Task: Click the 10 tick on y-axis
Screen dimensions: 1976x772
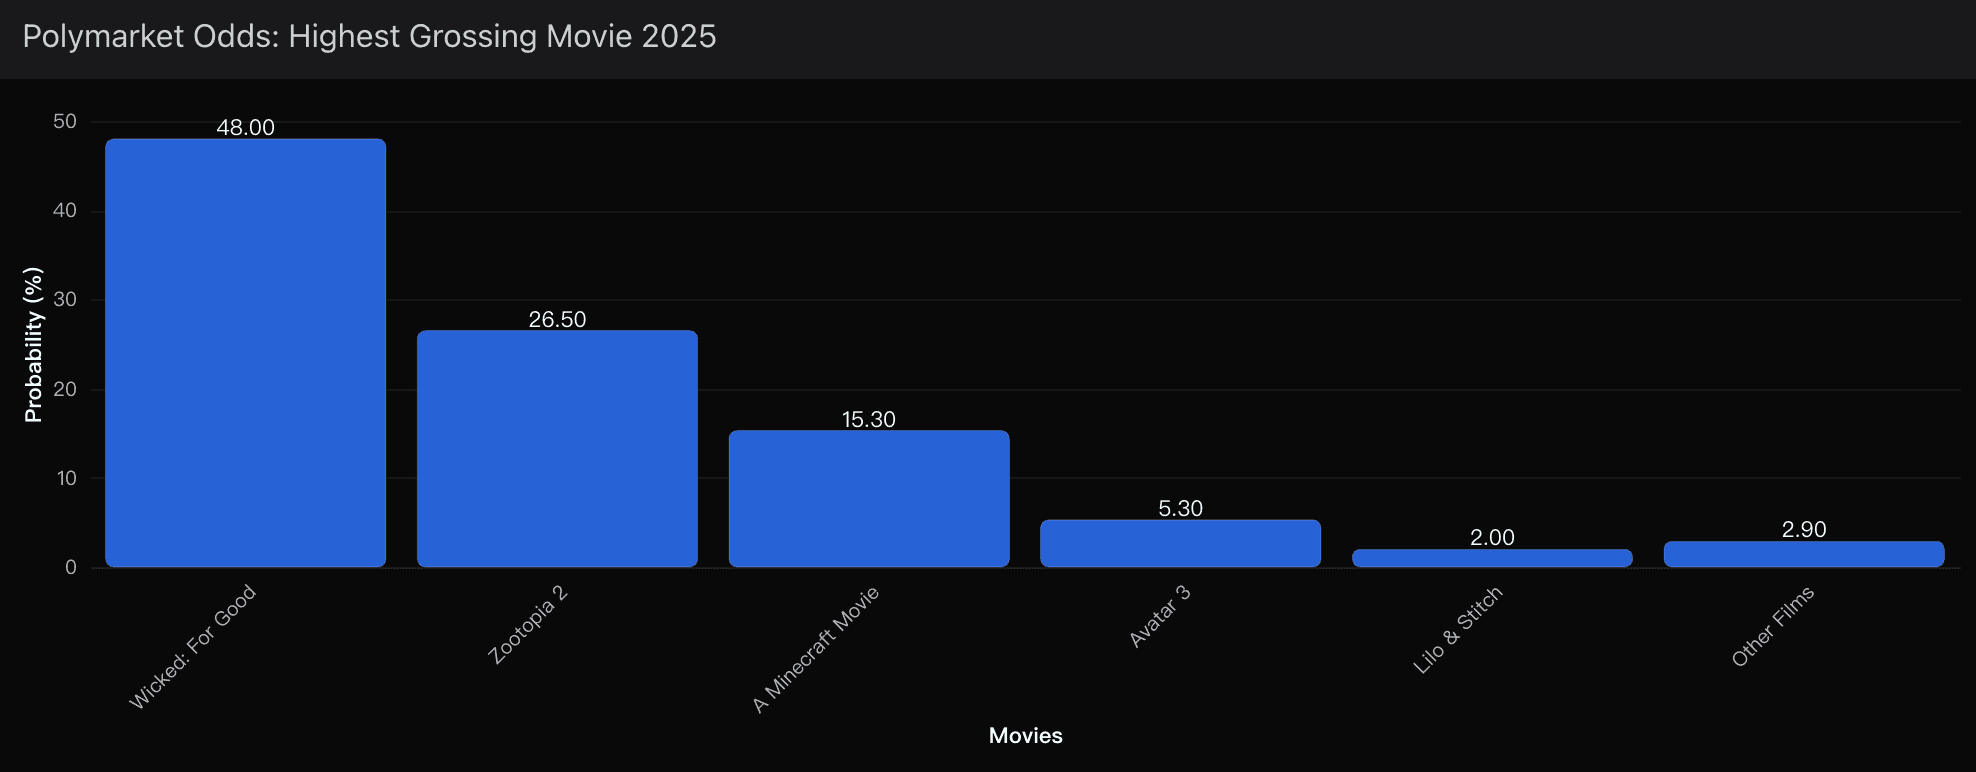Action: click(x=66, y=478)
